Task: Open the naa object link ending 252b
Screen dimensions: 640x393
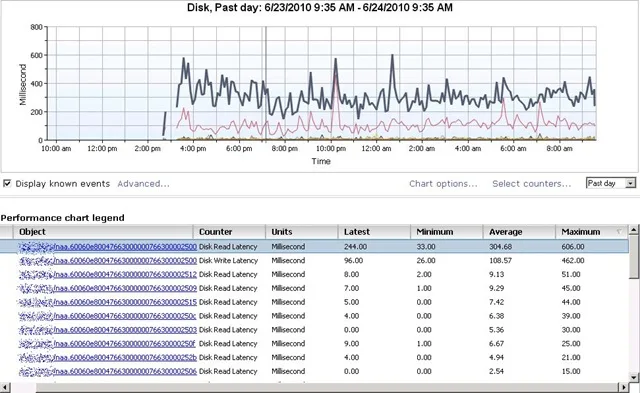Action: pos(108,357)
